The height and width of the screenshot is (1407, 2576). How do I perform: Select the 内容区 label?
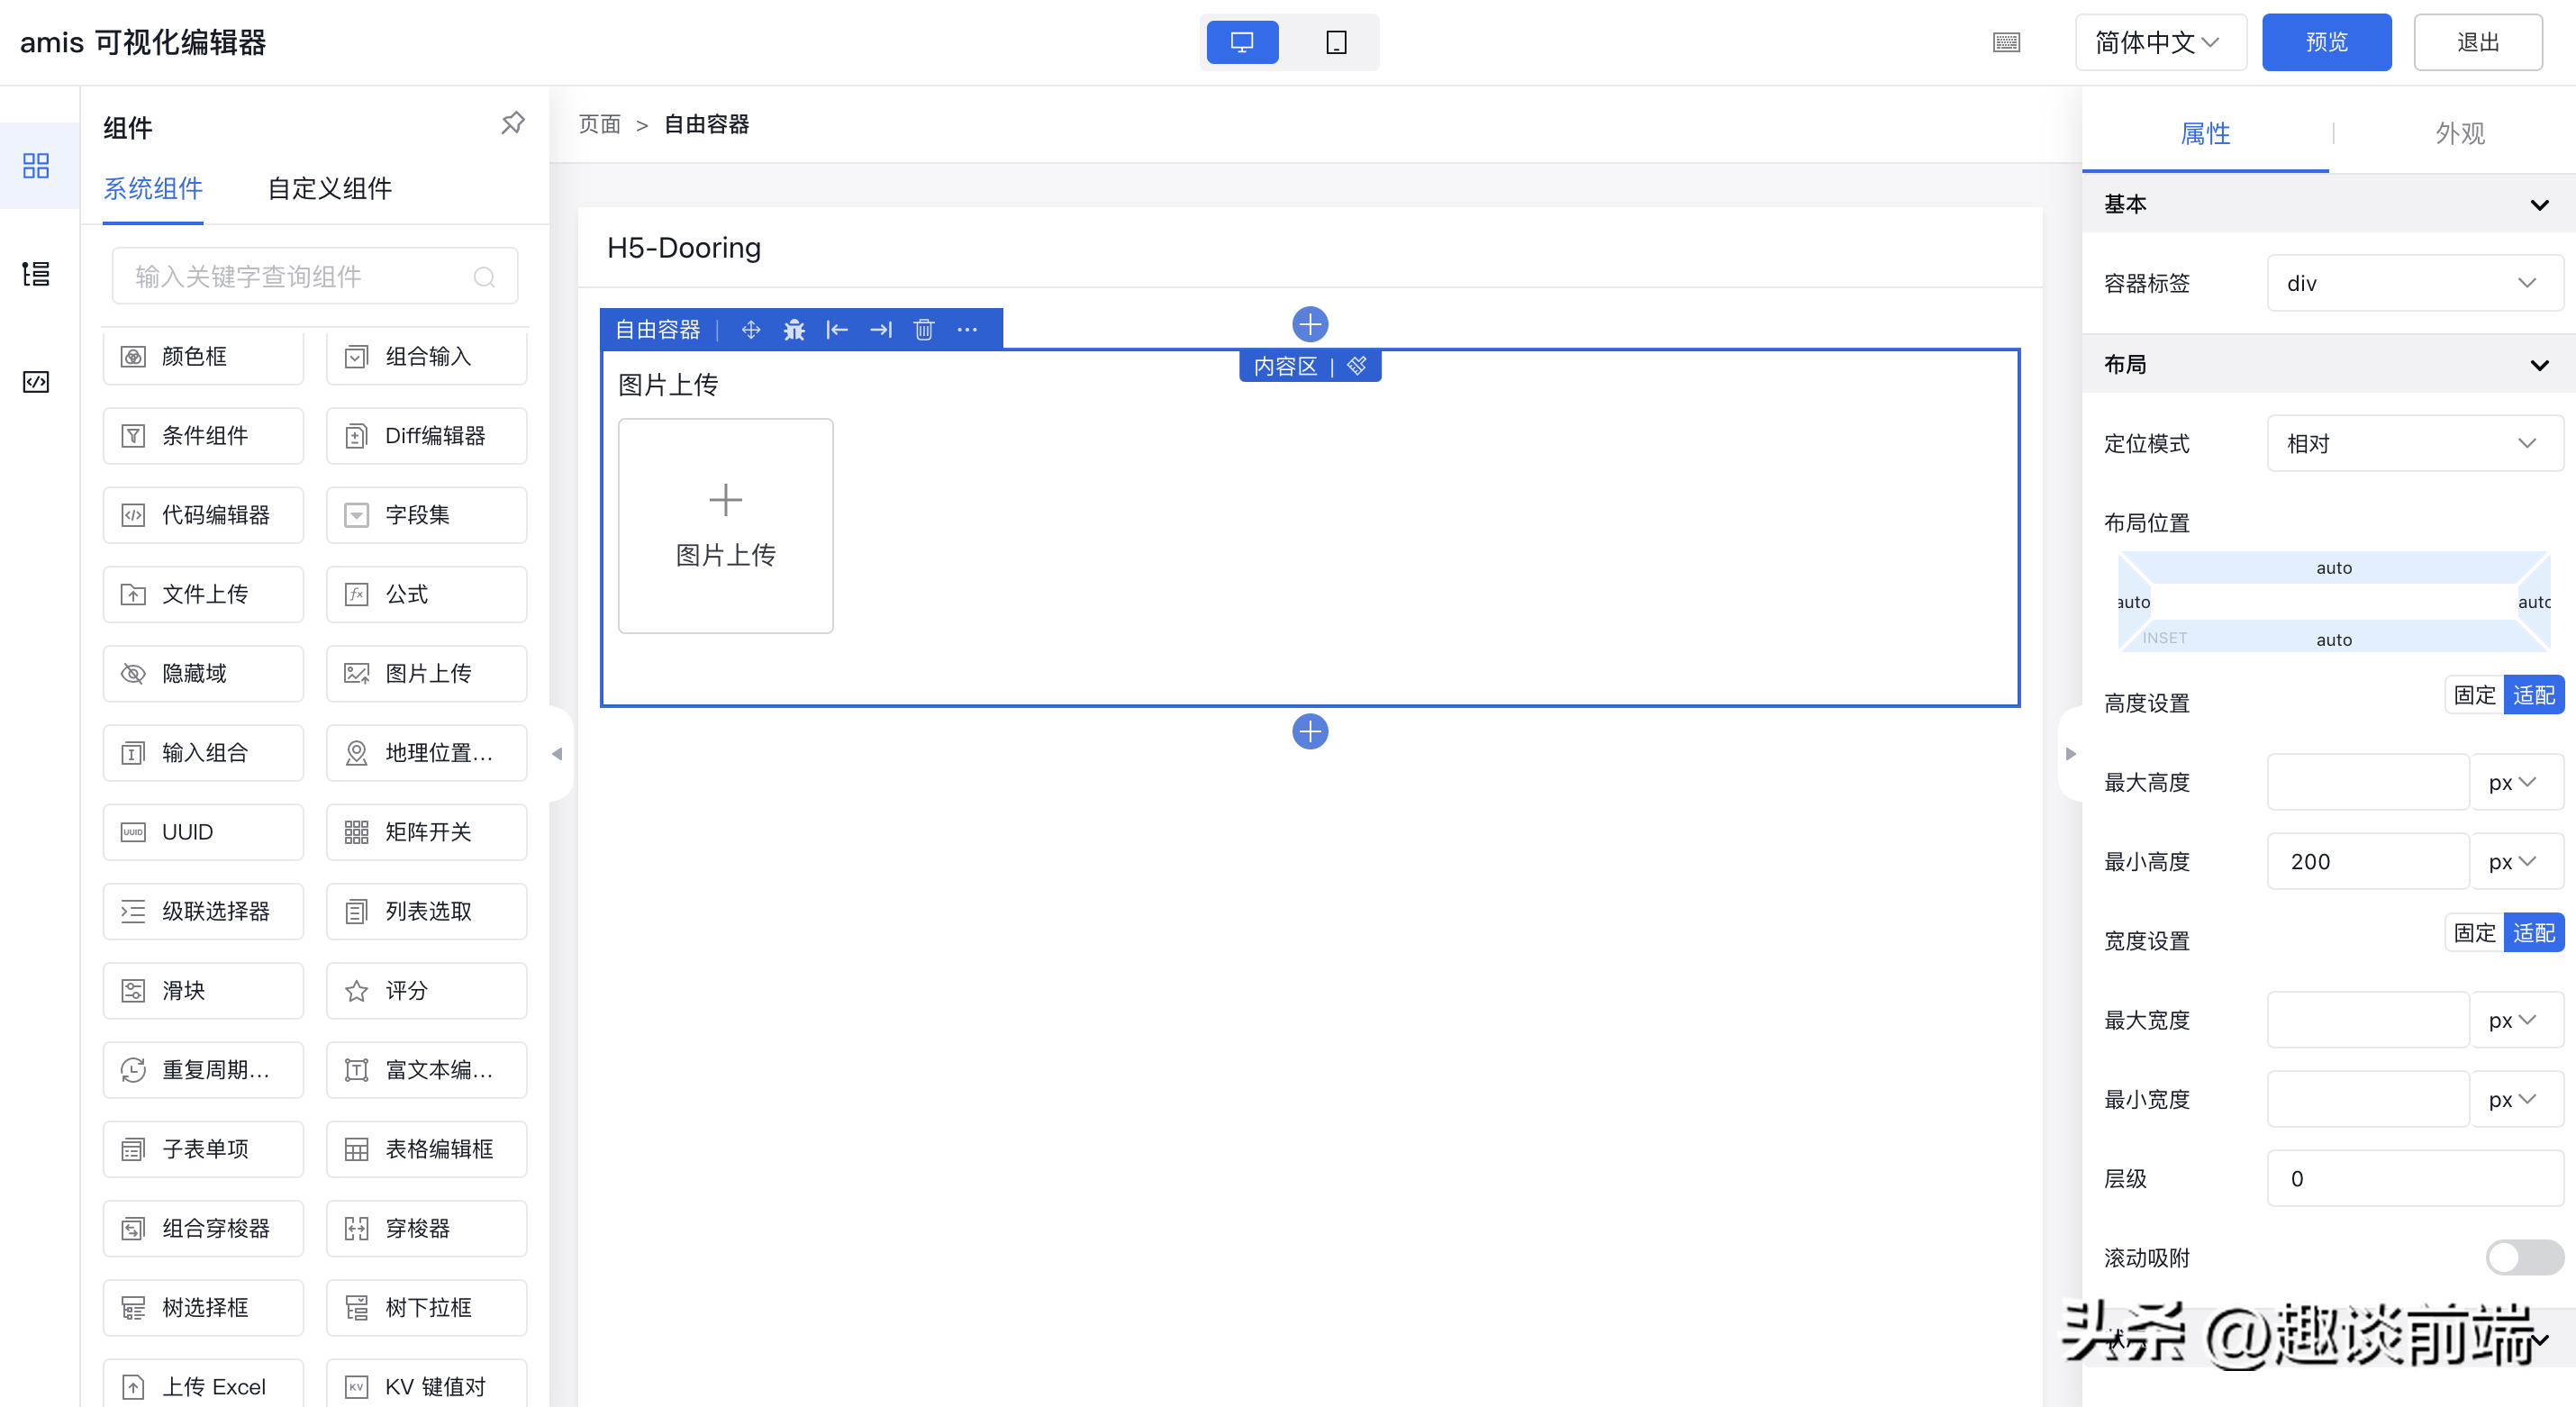click(1285, 366)
